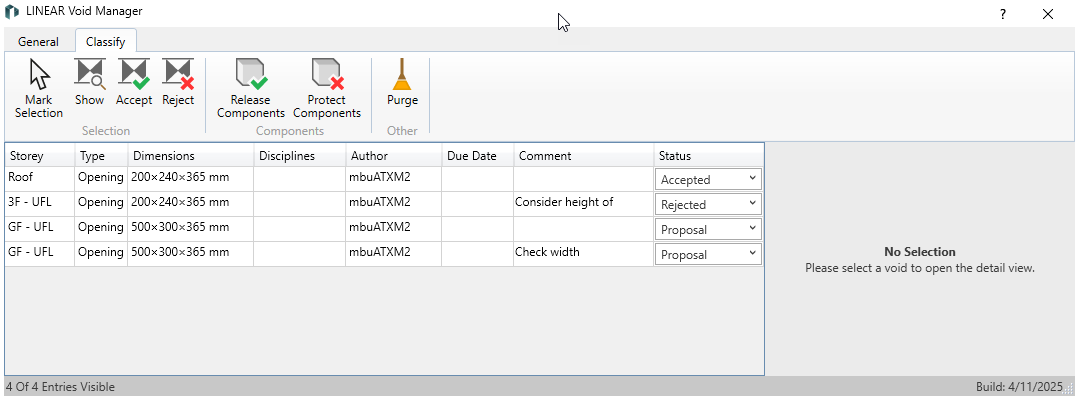Expand status dropdown for Check width row
This screenshot has width=1079, height=397.
708,255
